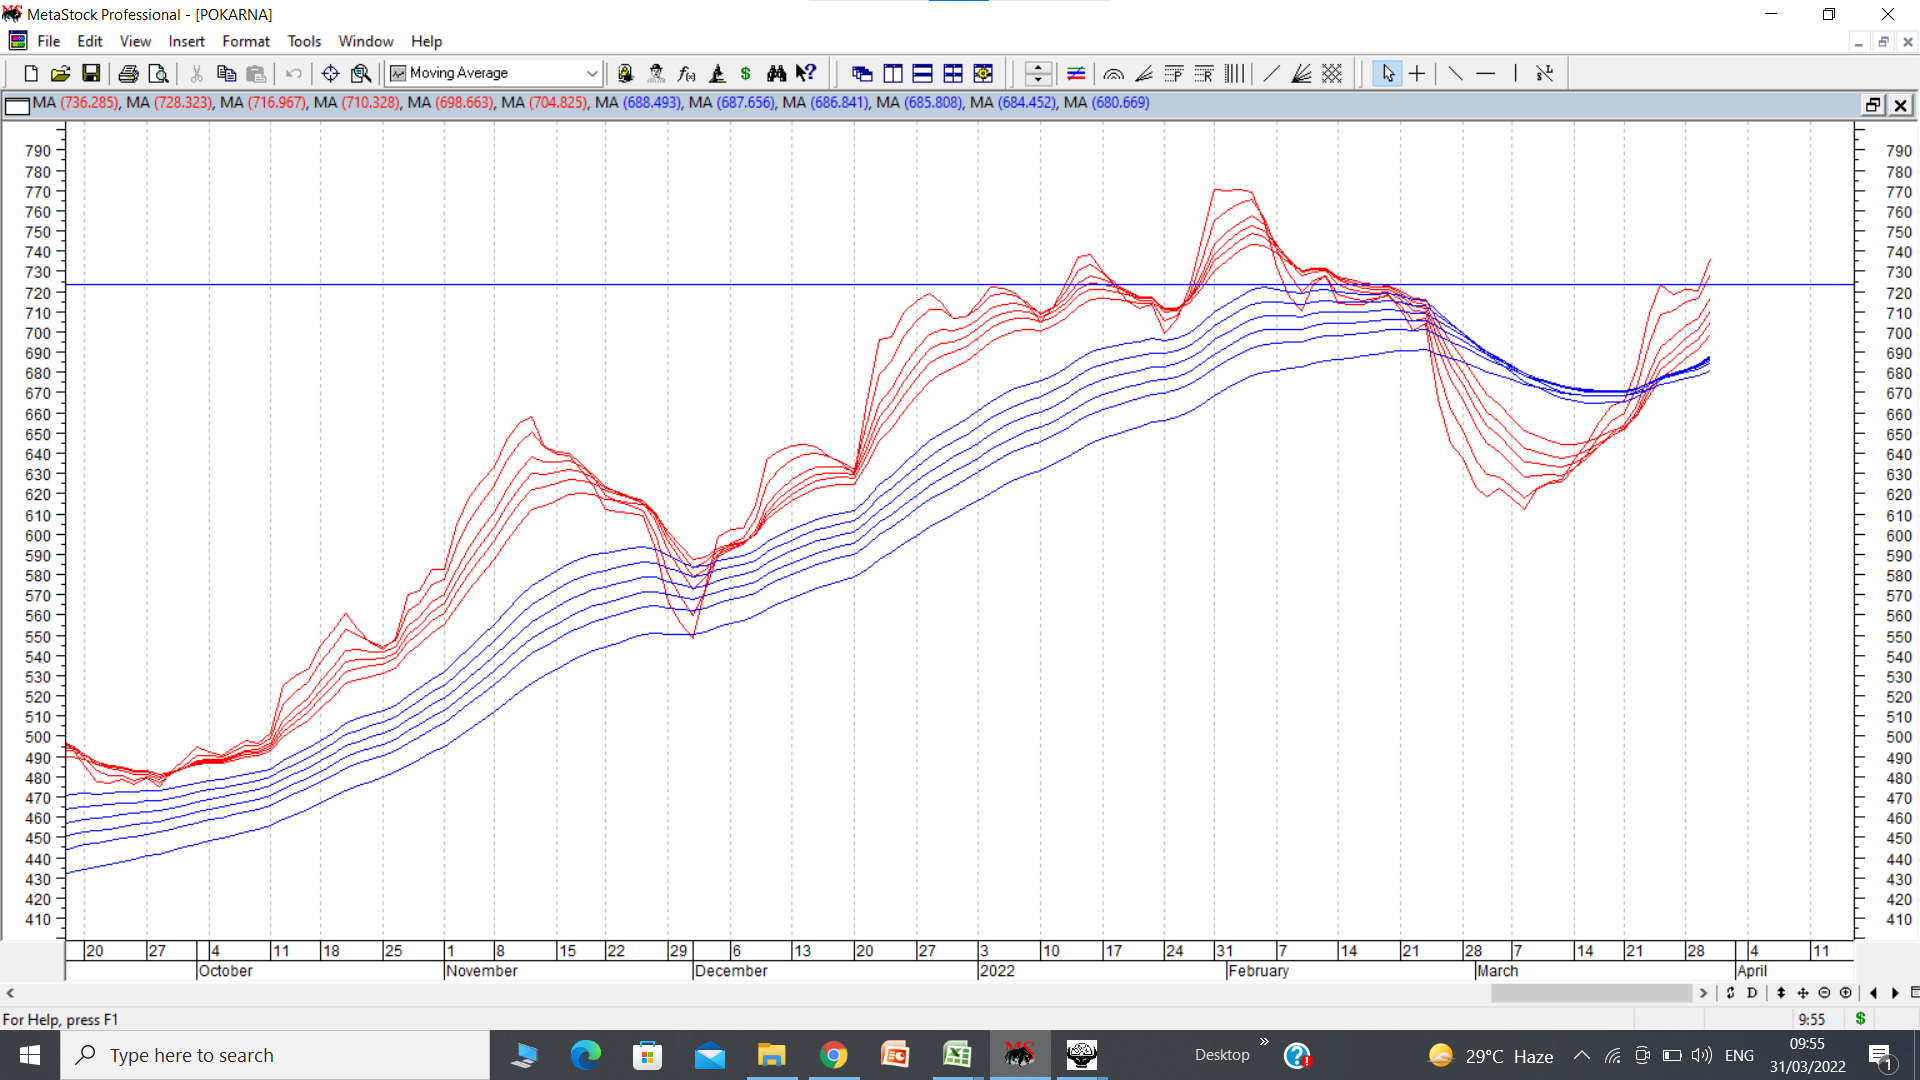1920x1080 pixels.
Task: Expand the Moving Average indicator dropdown
Action: coord(591,73)
